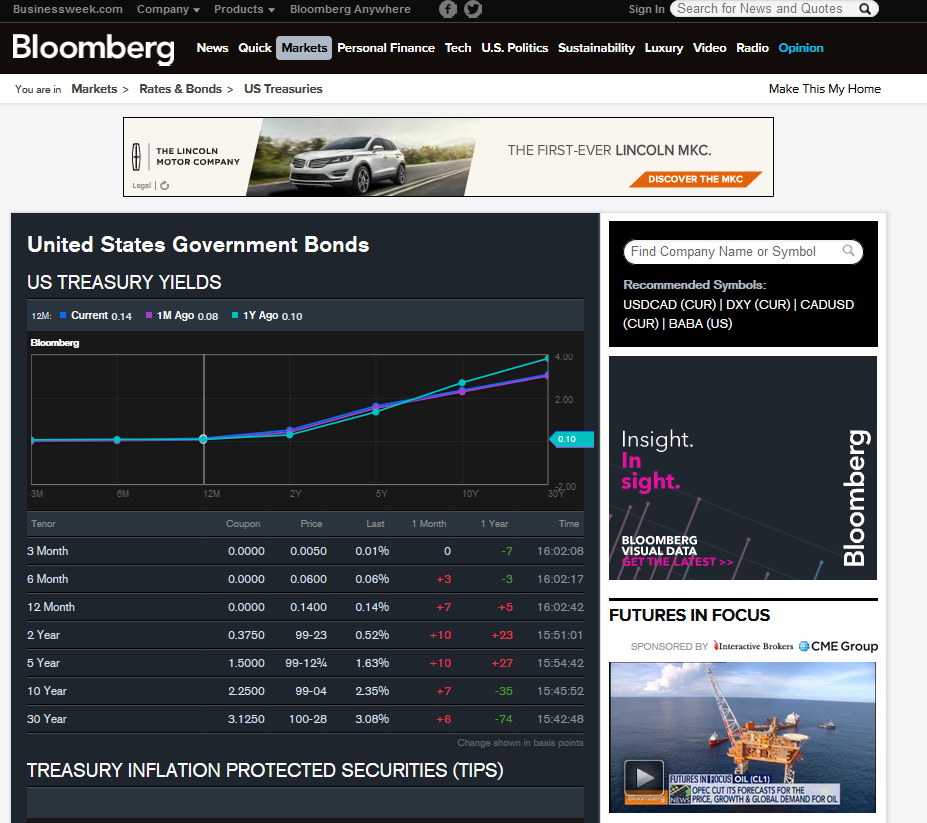This screenshot has width=927, height=823.
Task: Select the 10 Year tenor row
Action: tap(305, 691)
